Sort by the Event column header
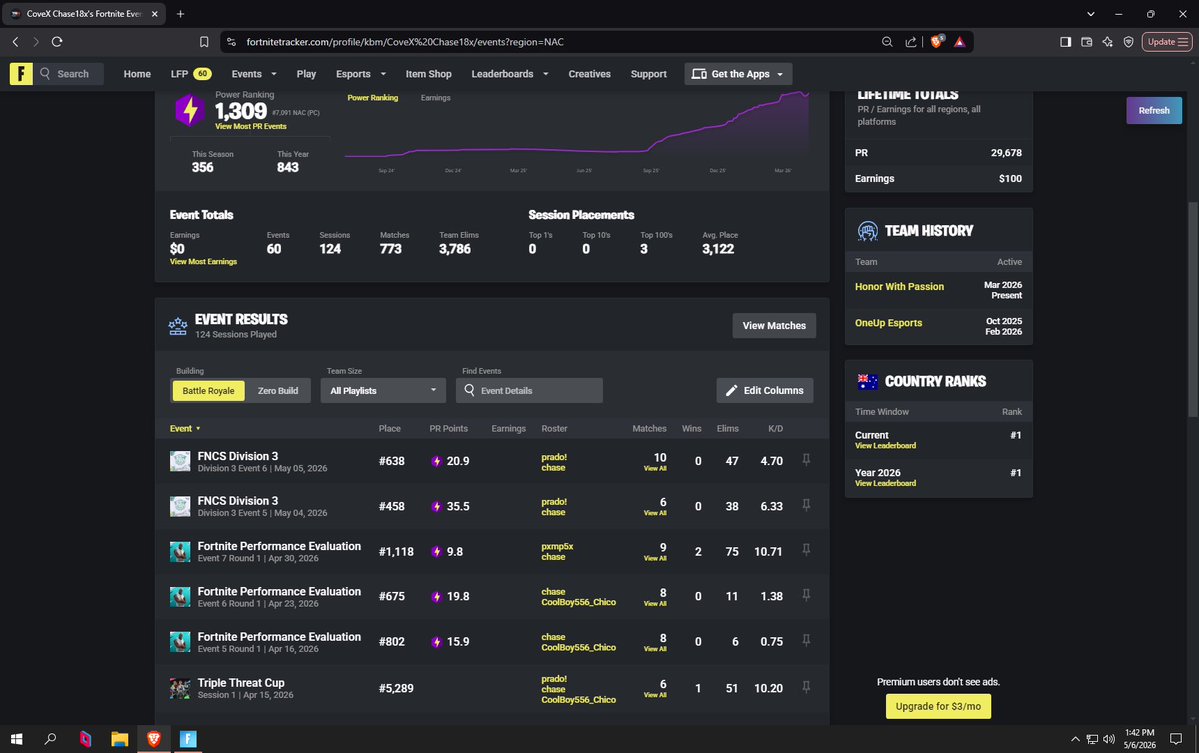Image resolution: width=1199 pixels, height=753 pixels. click(184, 429)
